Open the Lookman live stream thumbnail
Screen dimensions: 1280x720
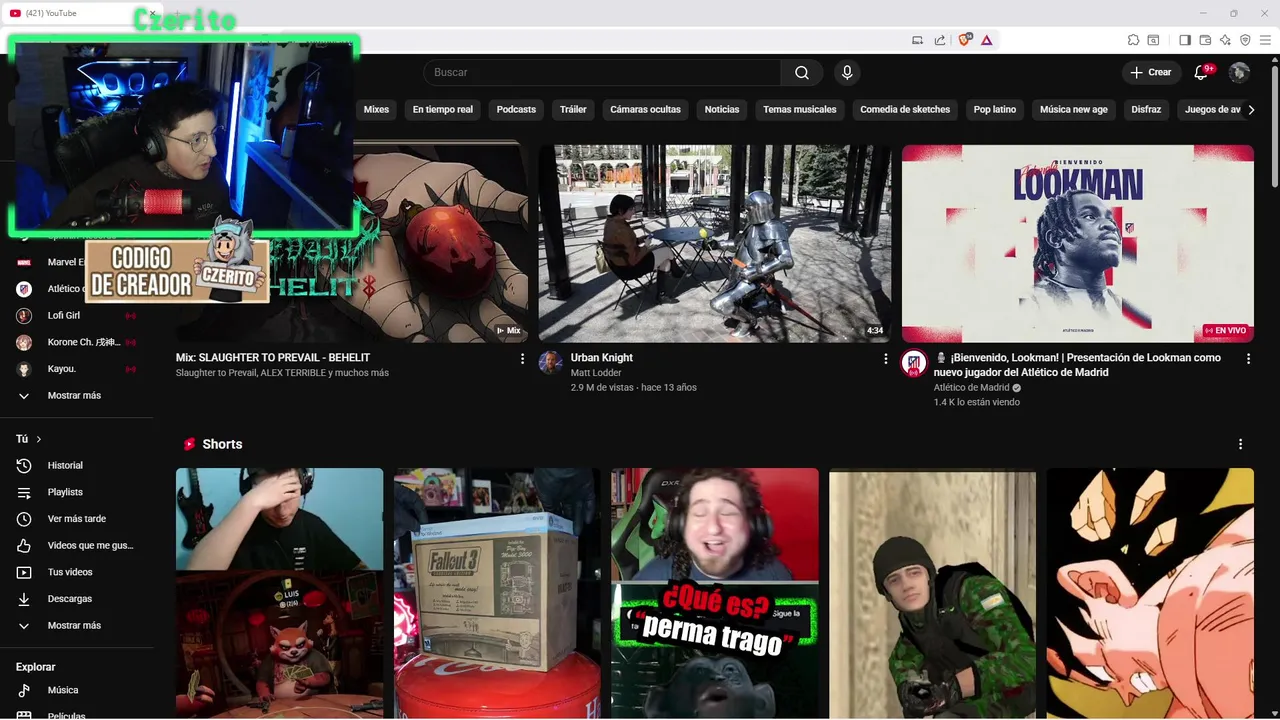(1078, 244)
